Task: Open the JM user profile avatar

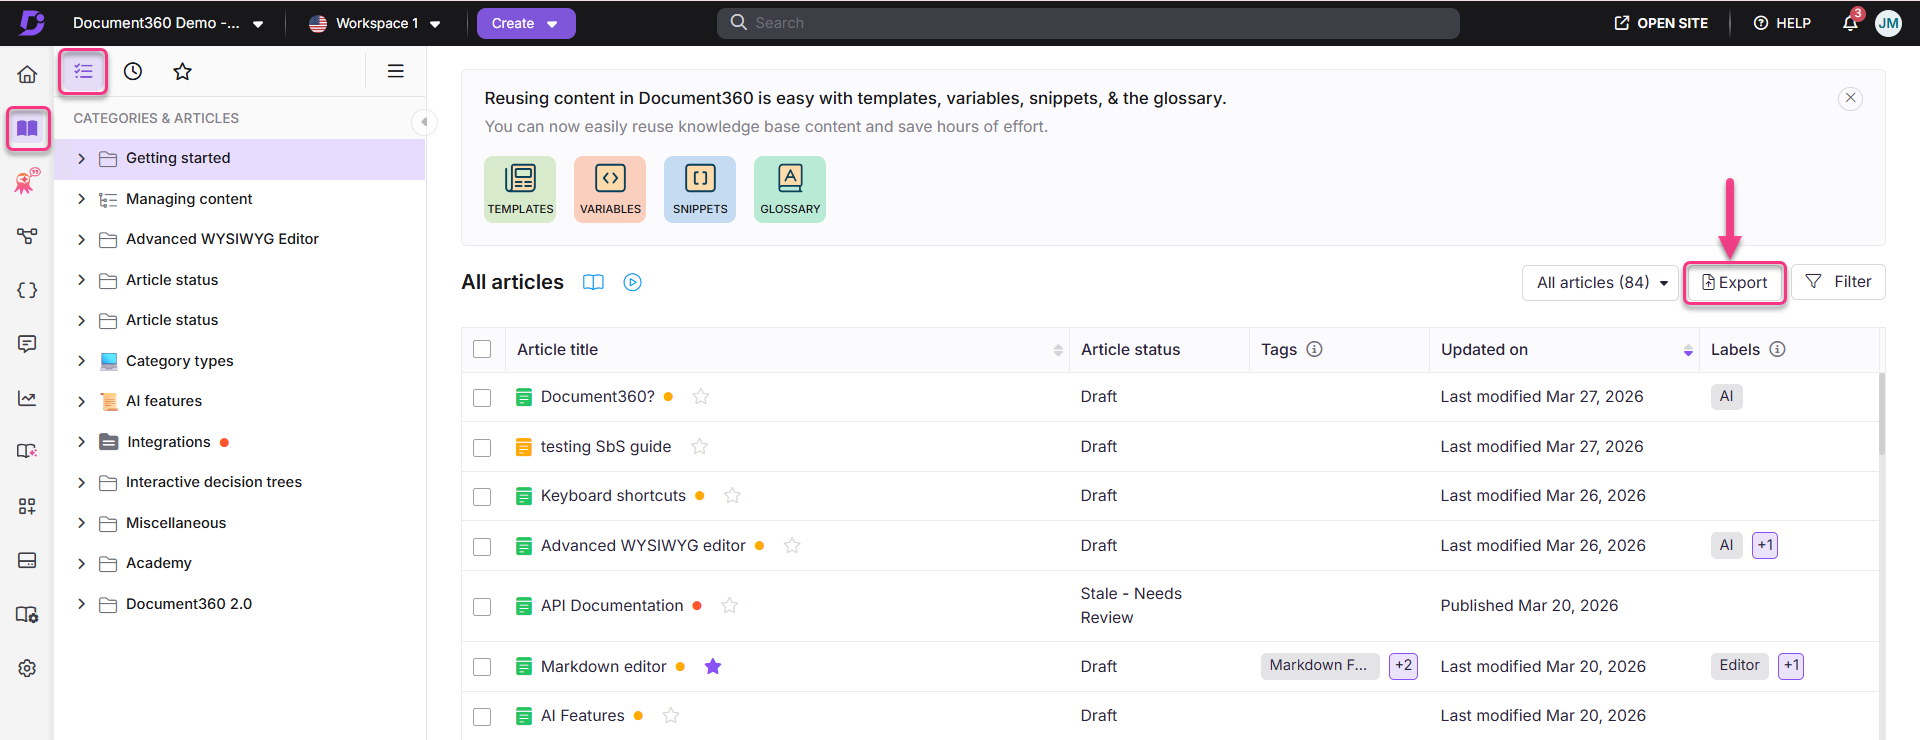Action: point(1888,23)
